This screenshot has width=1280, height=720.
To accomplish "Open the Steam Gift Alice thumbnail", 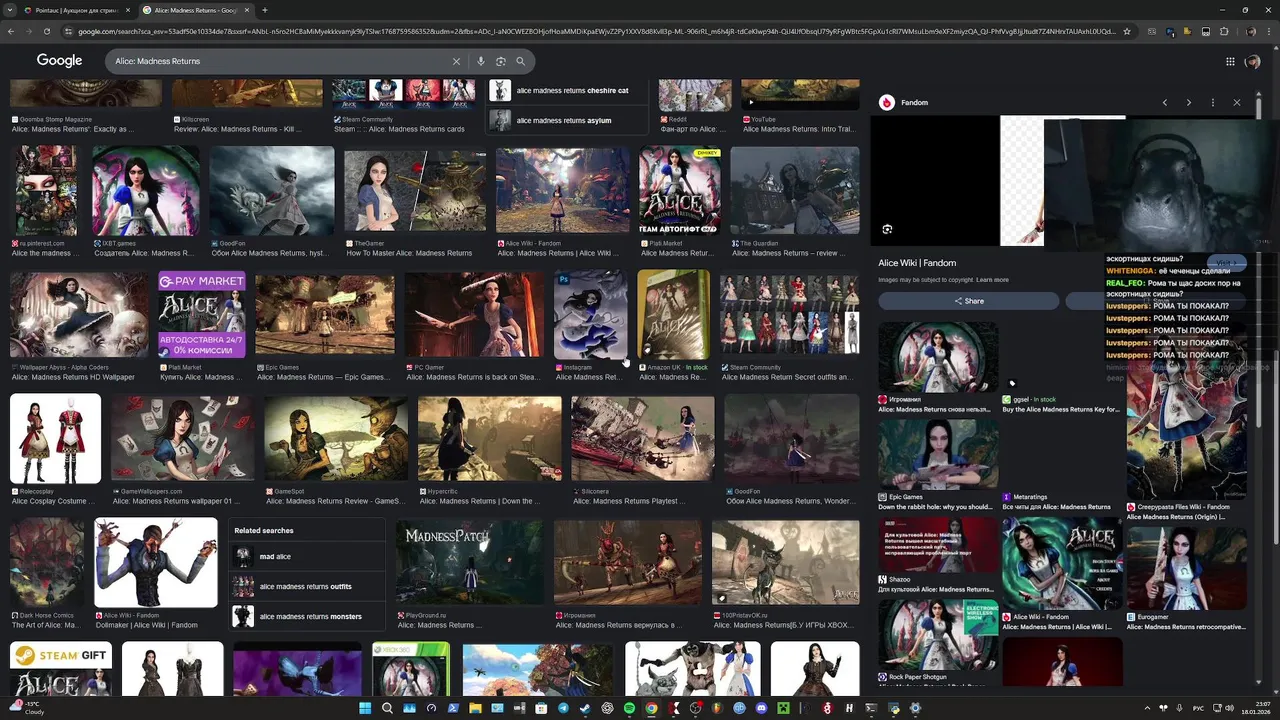I will tap(60, 670).
